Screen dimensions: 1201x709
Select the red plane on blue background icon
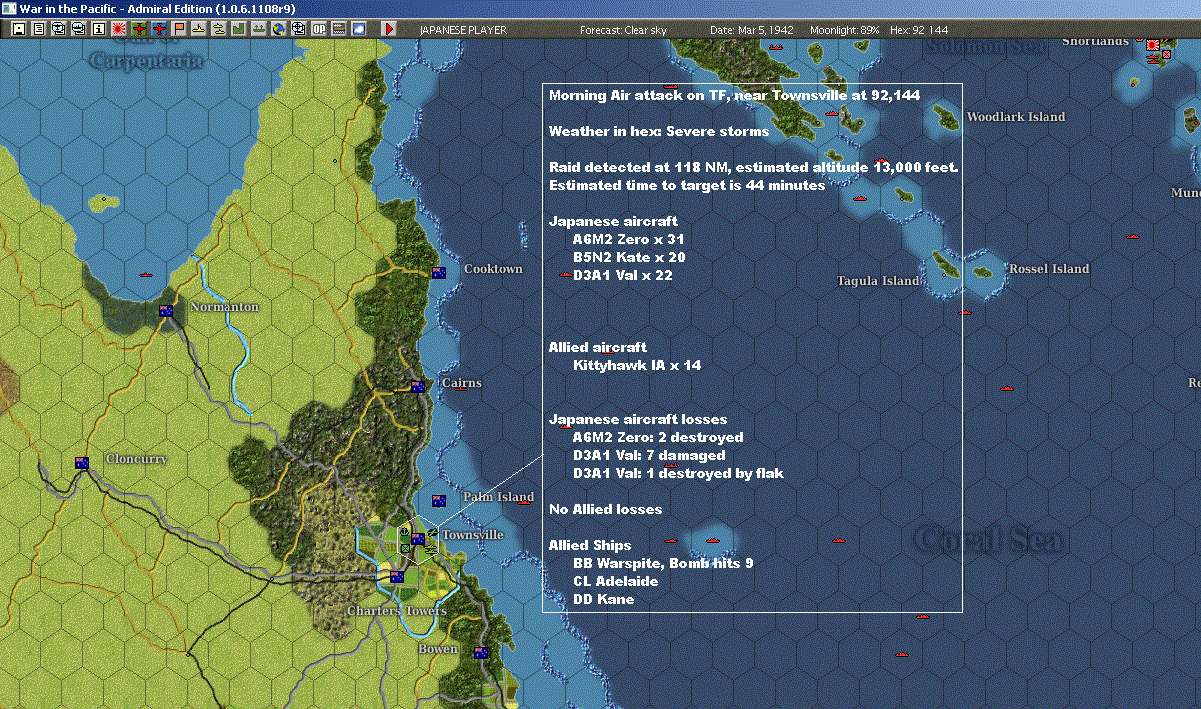[160, 29]
